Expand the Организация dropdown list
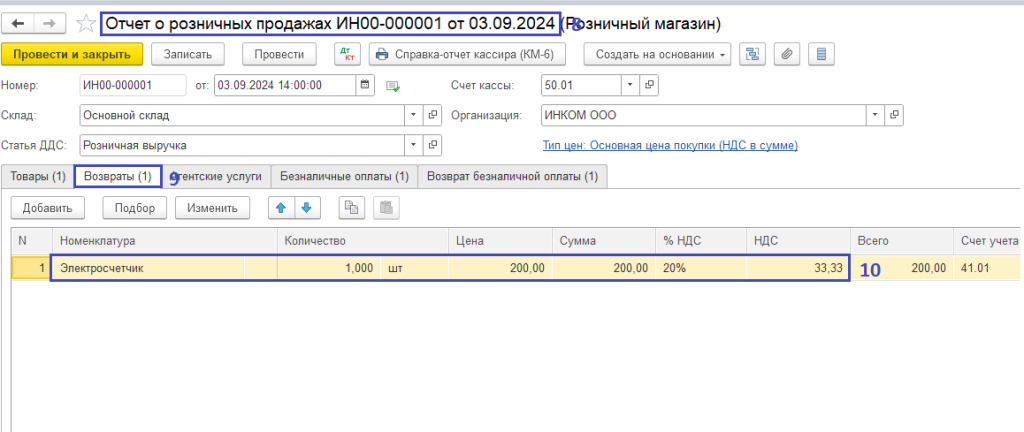The width and height of the screenshot is (1024, 432). point(876,116)
